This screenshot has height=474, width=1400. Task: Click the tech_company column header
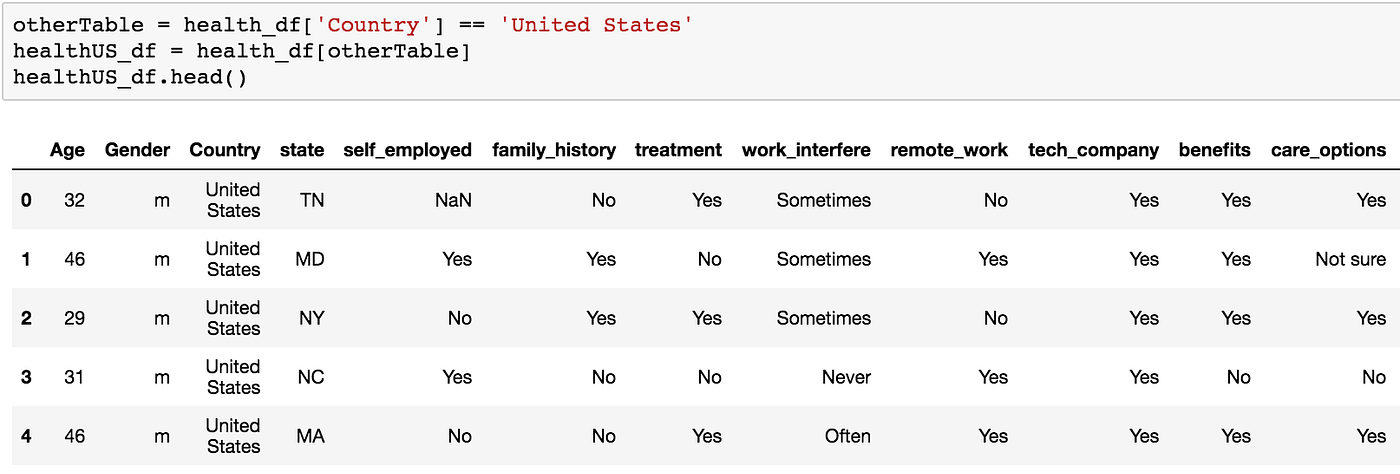click(1093, 150)
